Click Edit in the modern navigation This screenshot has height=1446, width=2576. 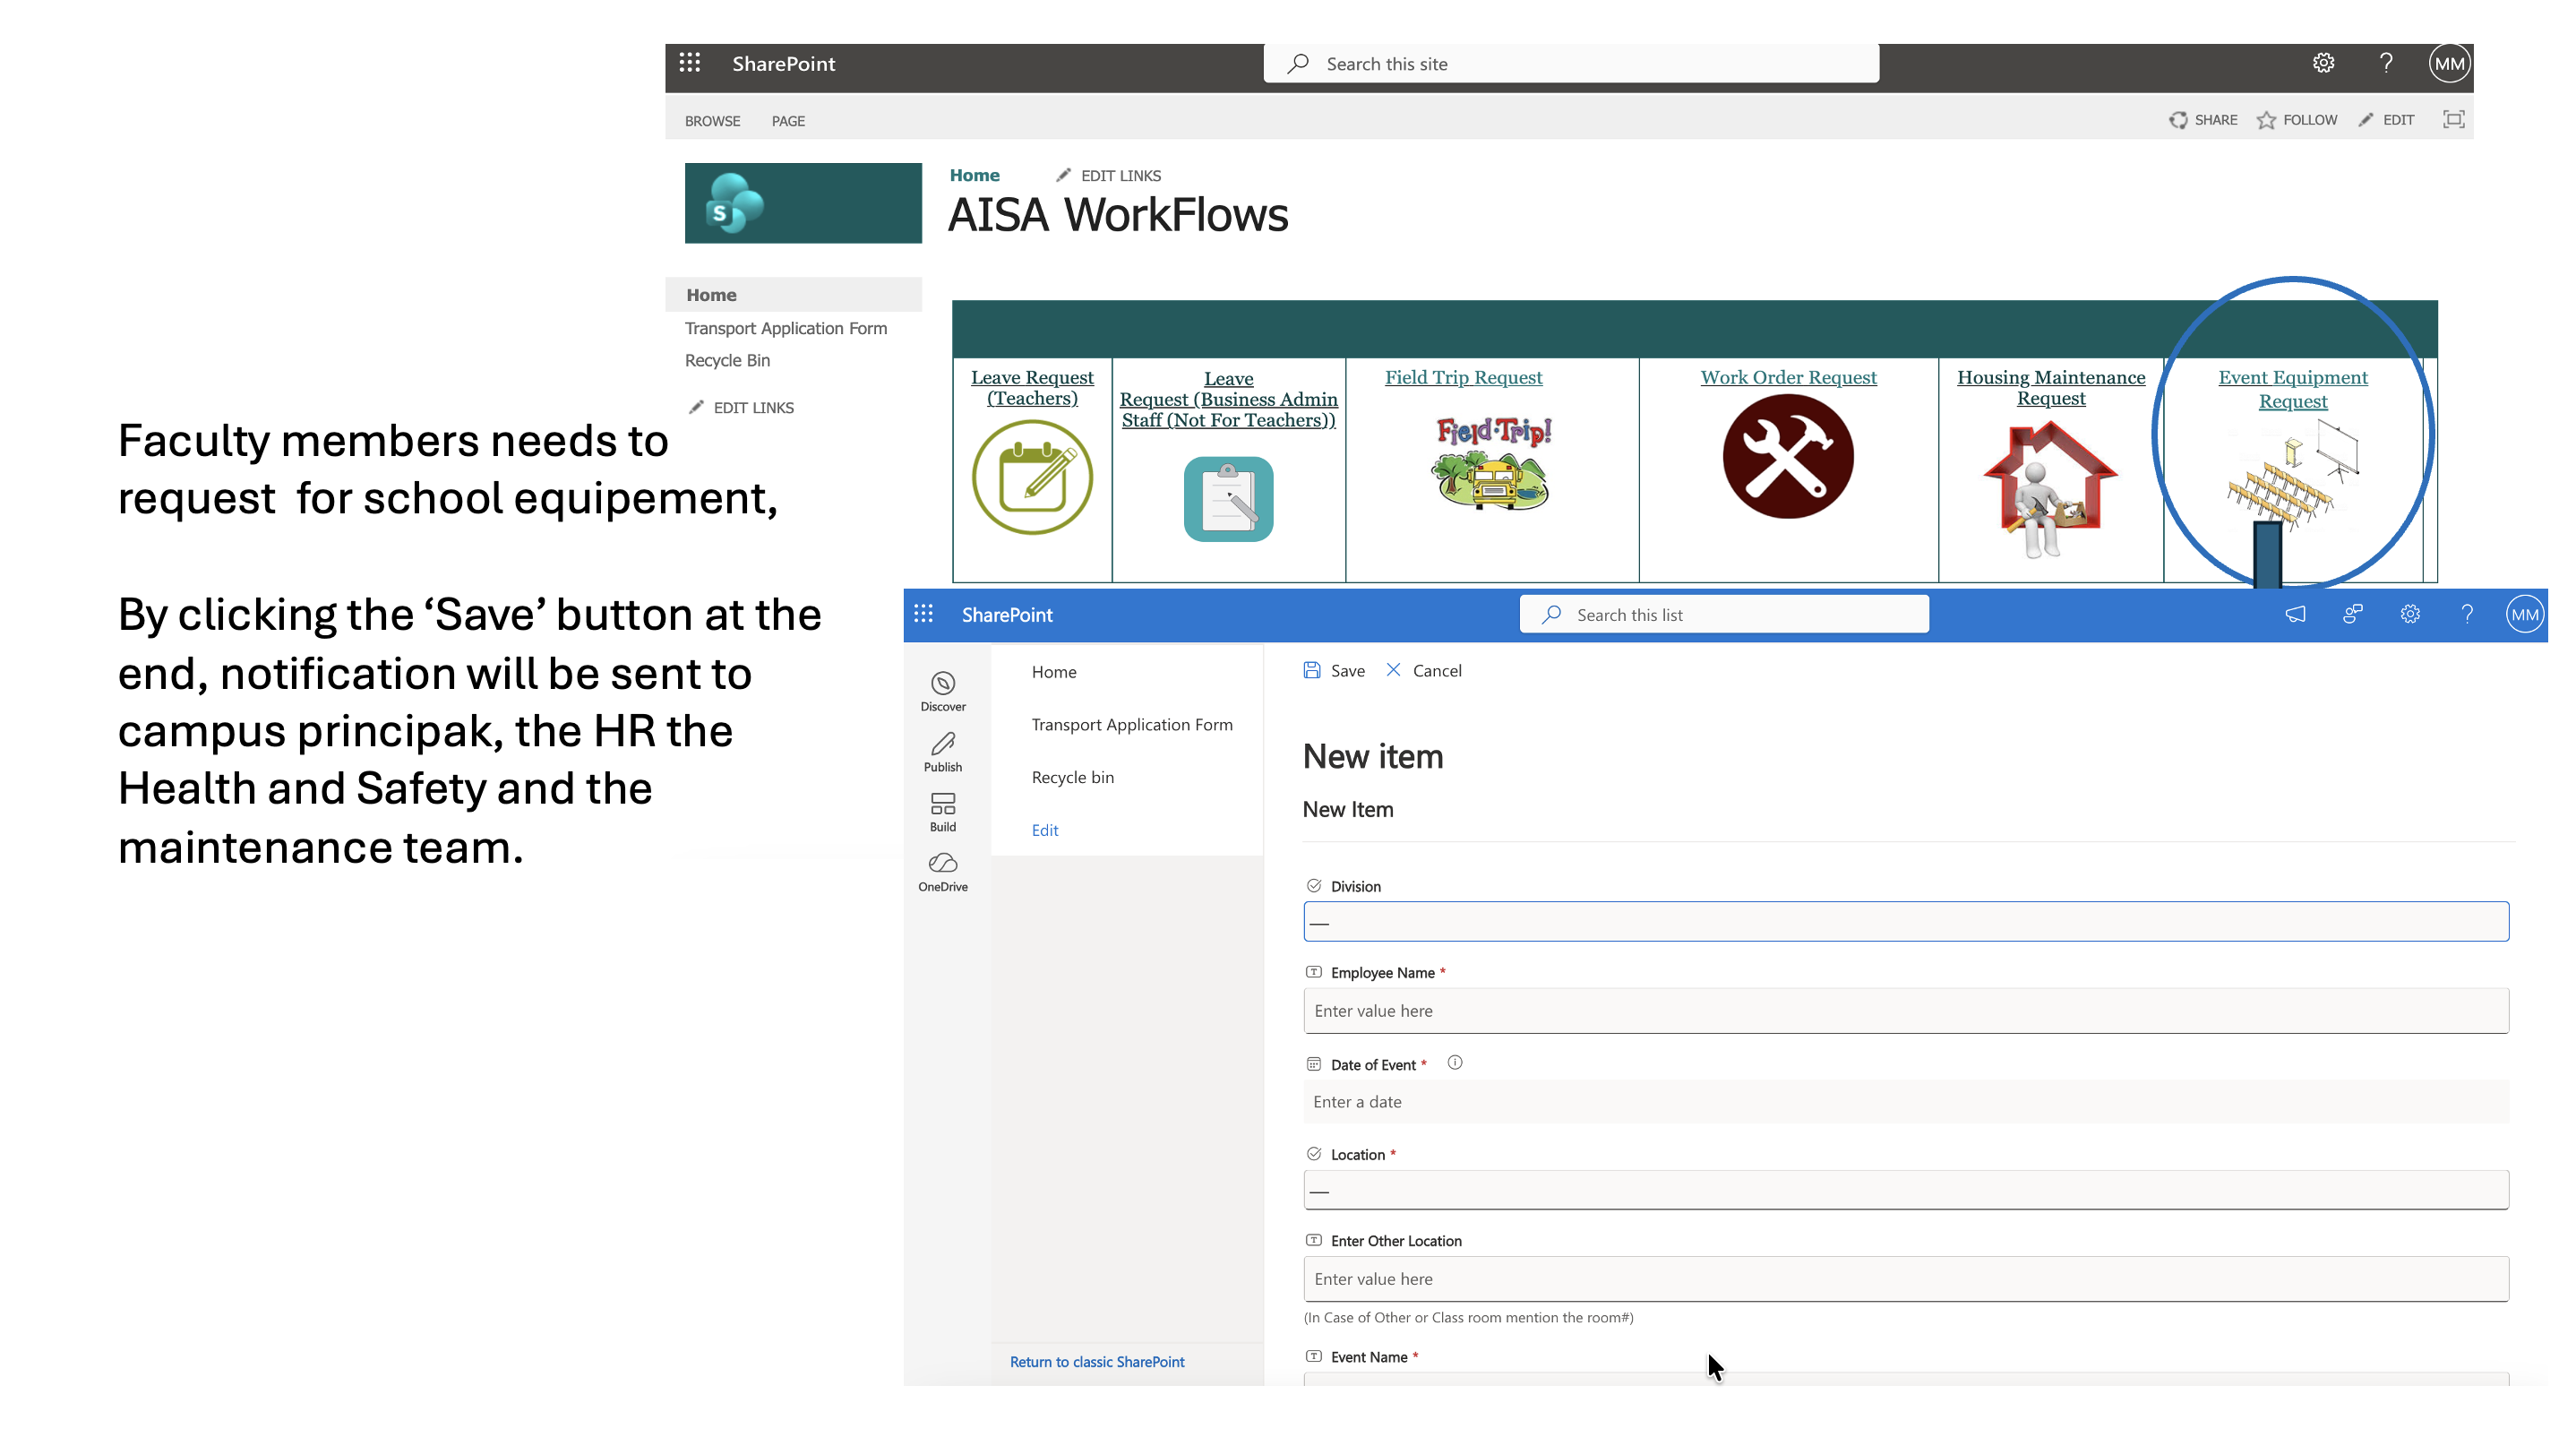pyautogui.click(x=1045, y=830)
